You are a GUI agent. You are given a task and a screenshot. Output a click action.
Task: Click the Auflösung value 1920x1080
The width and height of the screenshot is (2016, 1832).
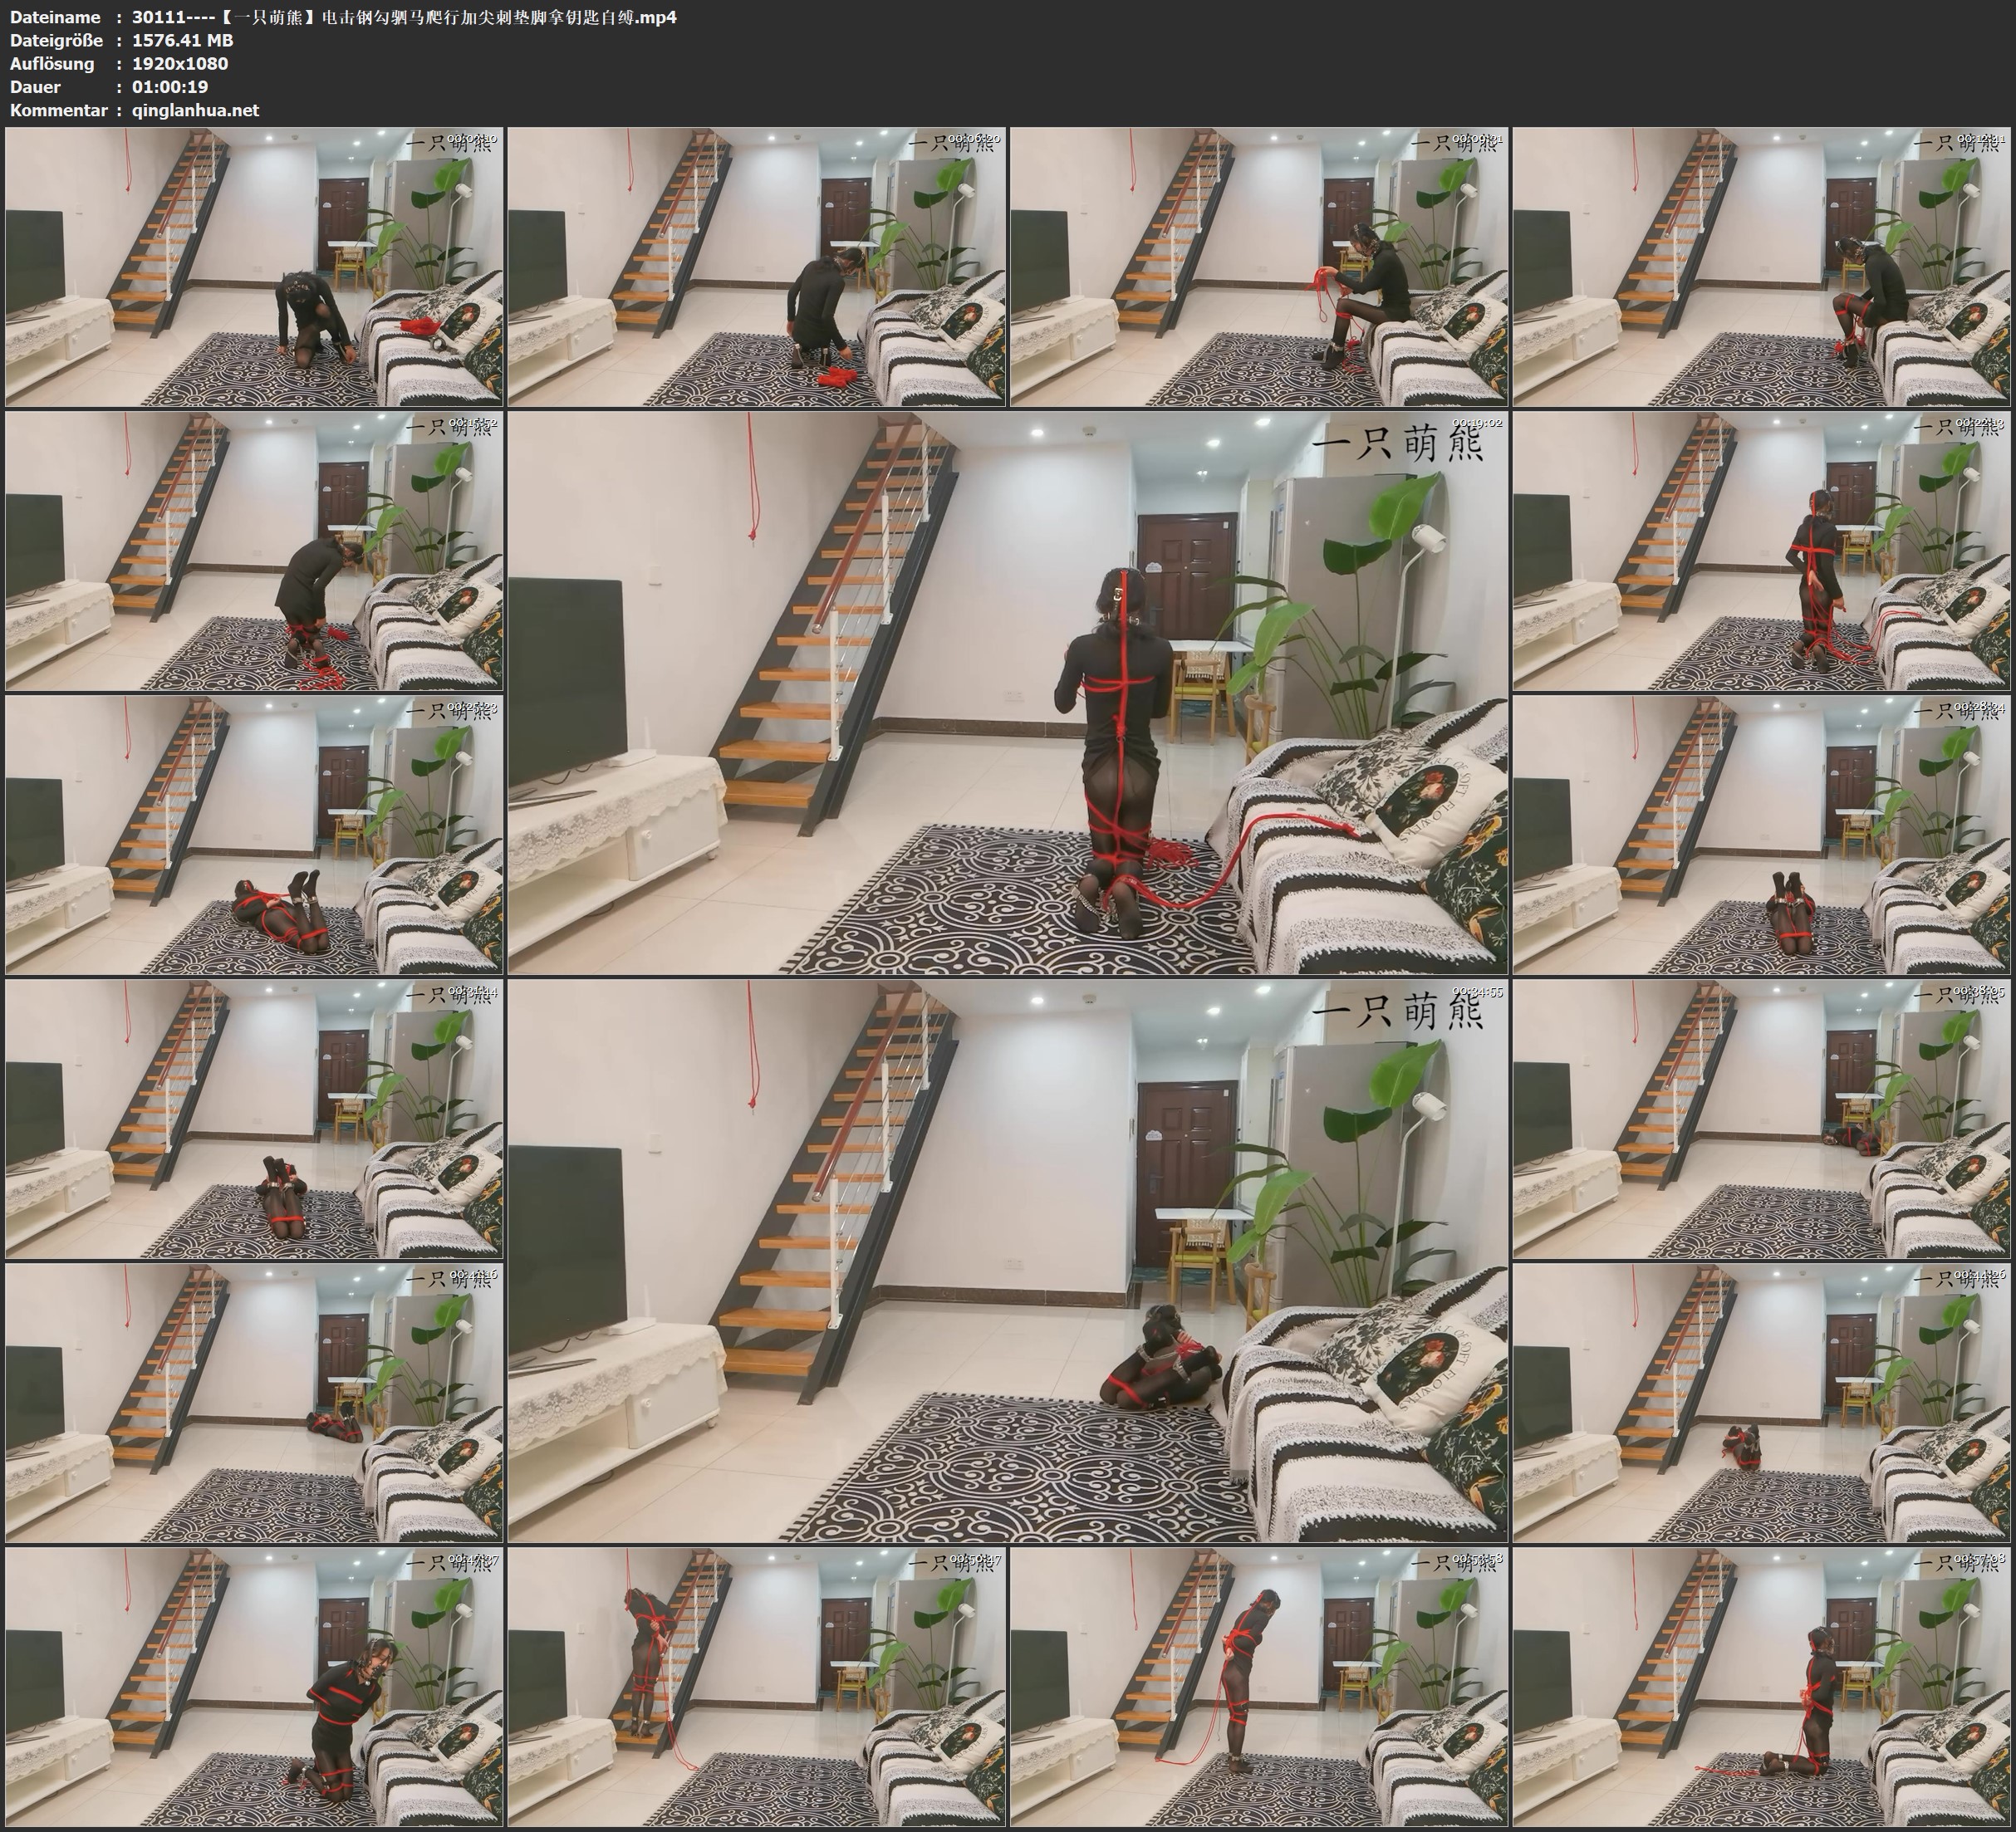click(x=180, y=64)
